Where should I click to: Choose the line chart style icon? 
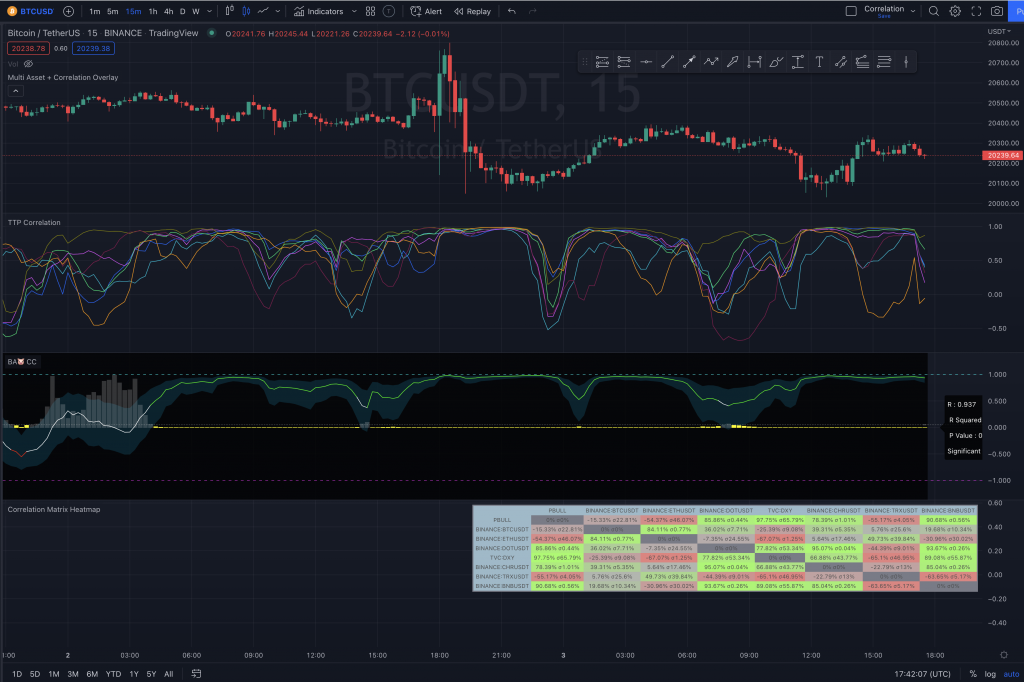(263, 11)
